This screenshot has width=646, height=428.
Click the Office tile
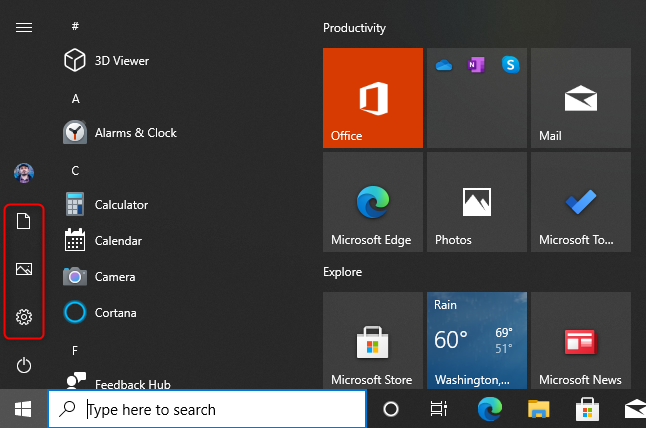(x=372, y=98)
